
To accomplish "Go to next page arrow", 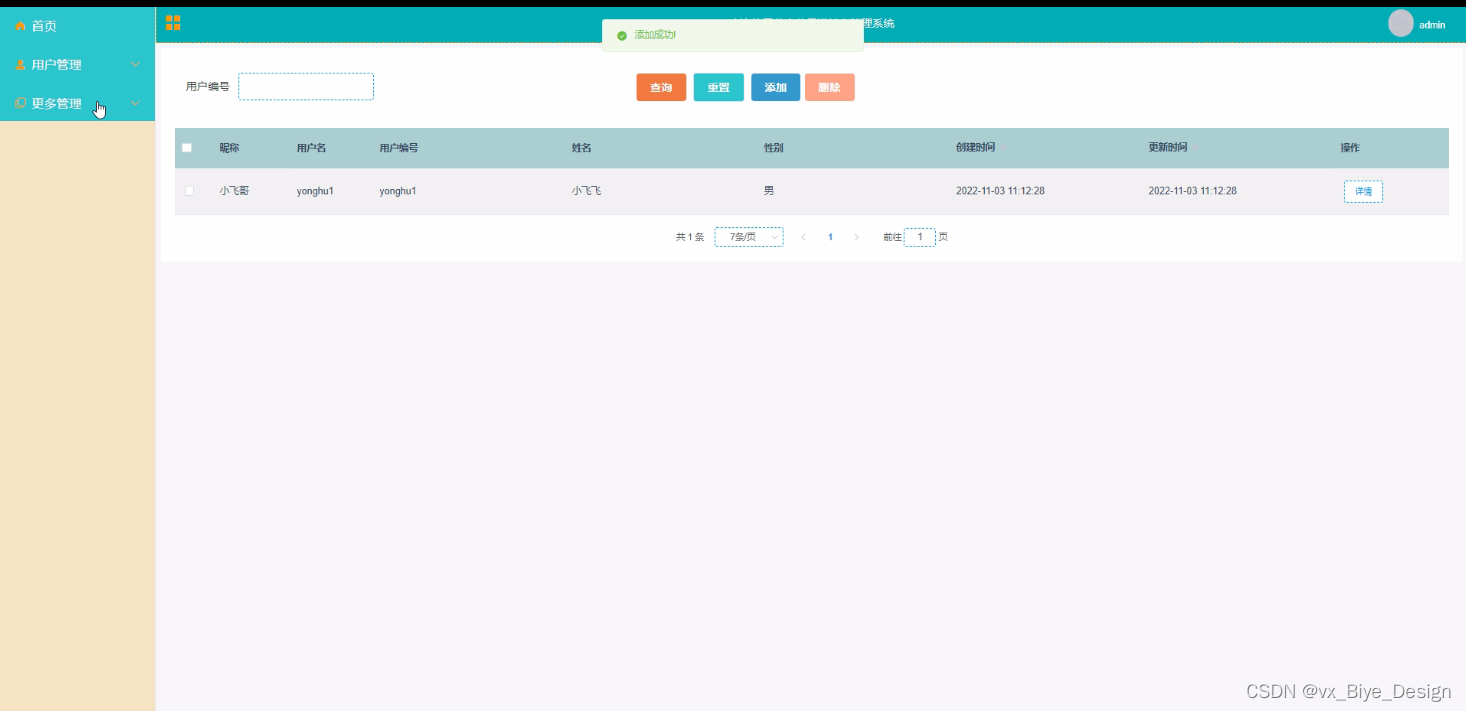I will click(856, 237).
